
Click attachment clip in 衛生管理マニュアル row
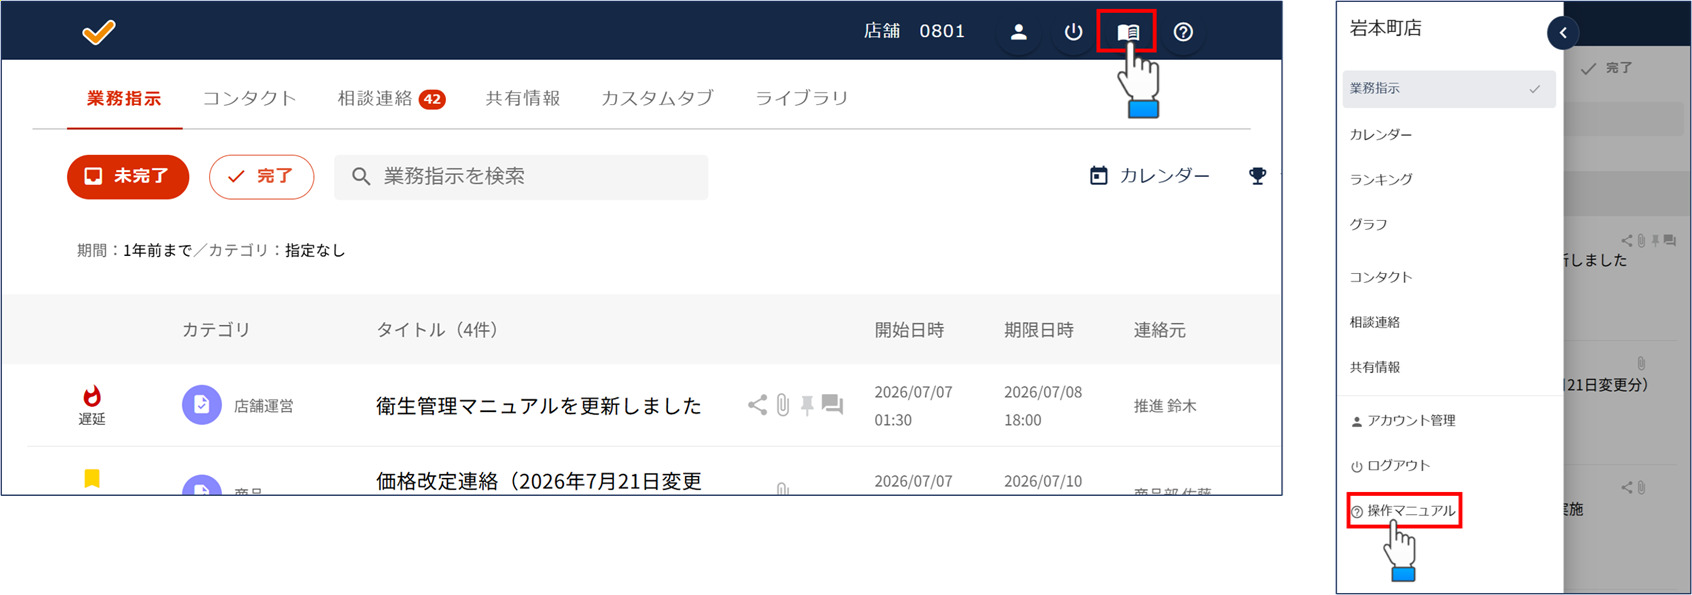click(782, 404)
